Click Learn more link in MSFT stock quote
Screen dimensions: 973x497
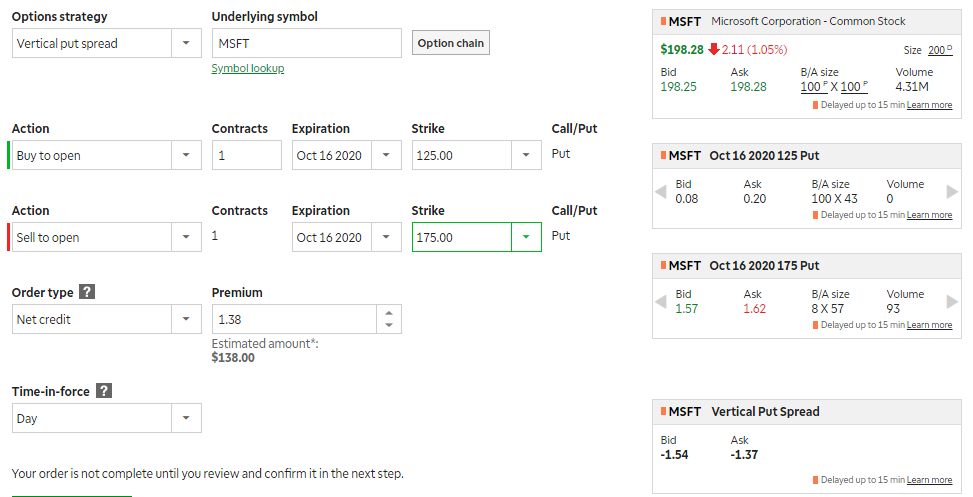coord(929,105)
